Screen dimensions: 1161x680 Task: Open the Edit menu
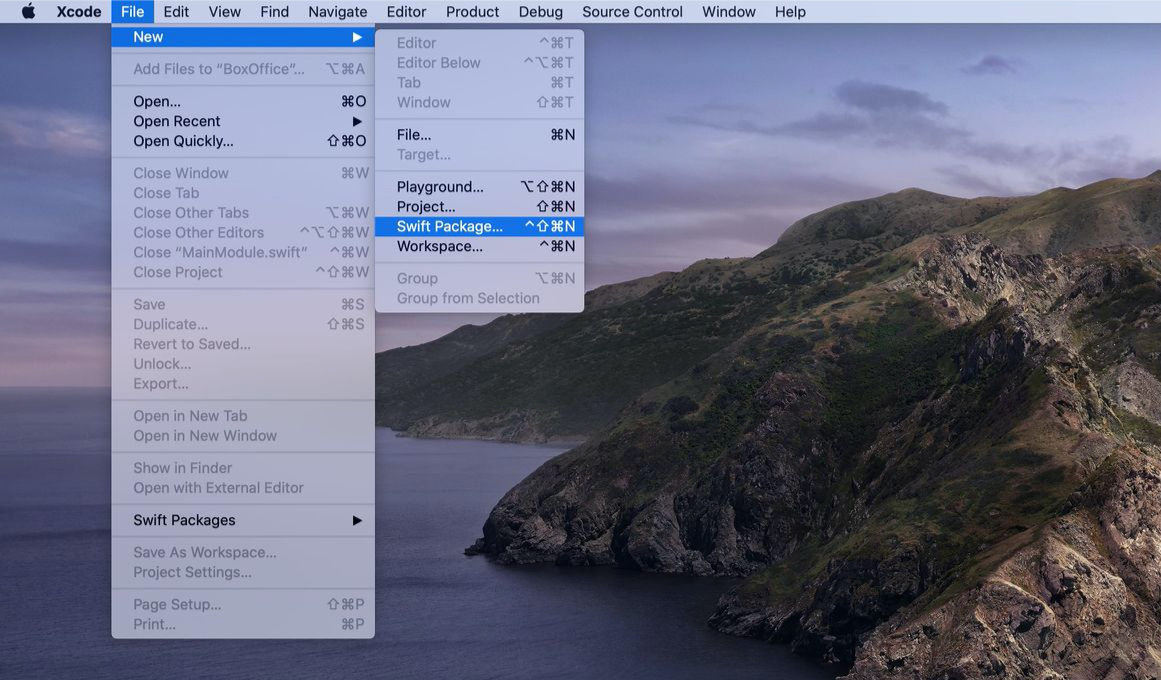(x=175, y=11)
